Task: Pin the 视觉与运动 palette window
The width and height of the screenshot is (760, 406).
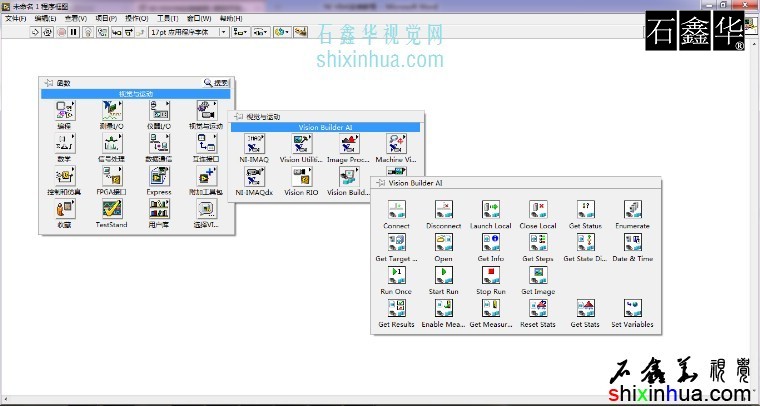Action: 238,116
